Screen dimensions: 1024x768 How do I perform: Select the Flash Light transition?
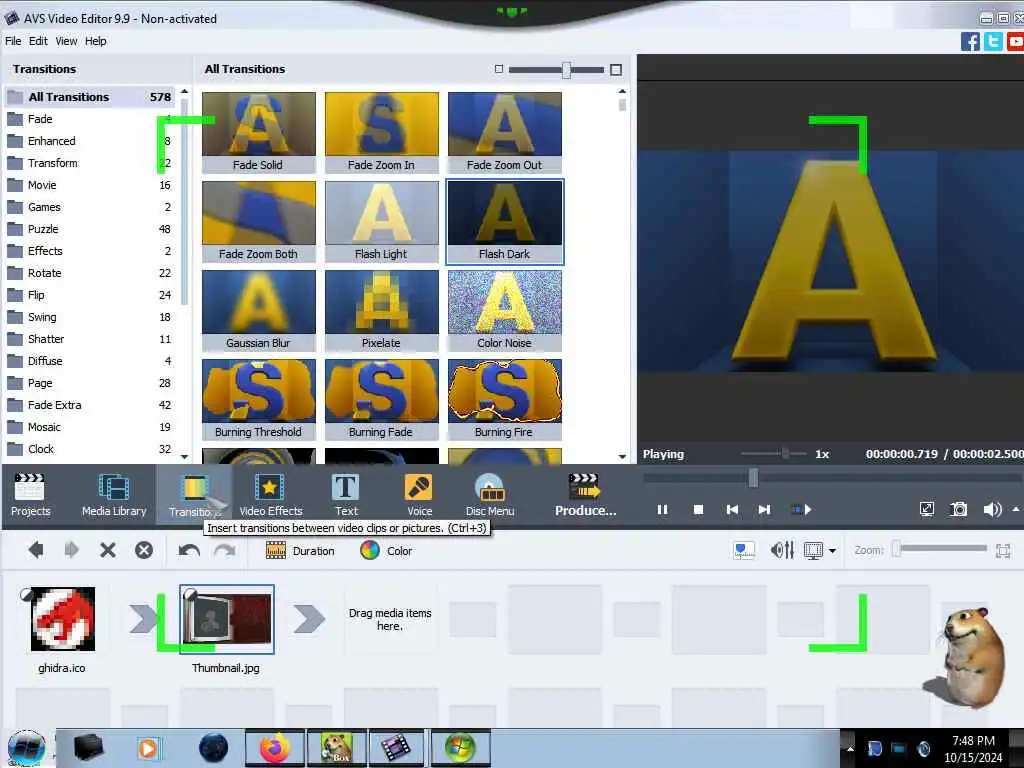pos(381,221)
